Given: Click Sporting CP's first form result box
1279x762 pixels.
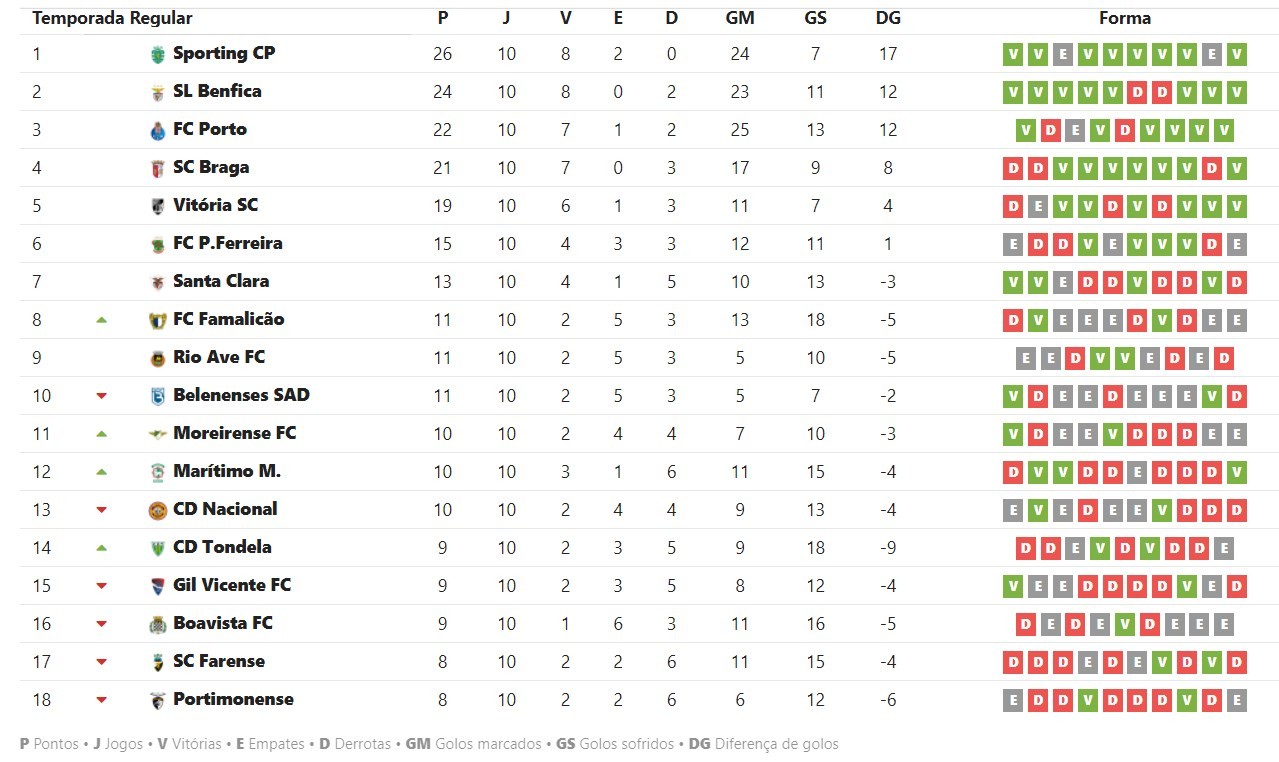Looking at the screenshot, I should point(1013,54).
